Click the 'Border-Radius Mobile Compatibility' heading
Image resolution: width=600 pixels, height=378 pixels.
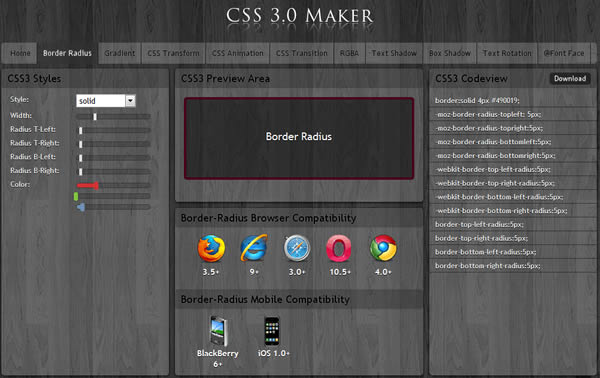[x=265, y=299]
